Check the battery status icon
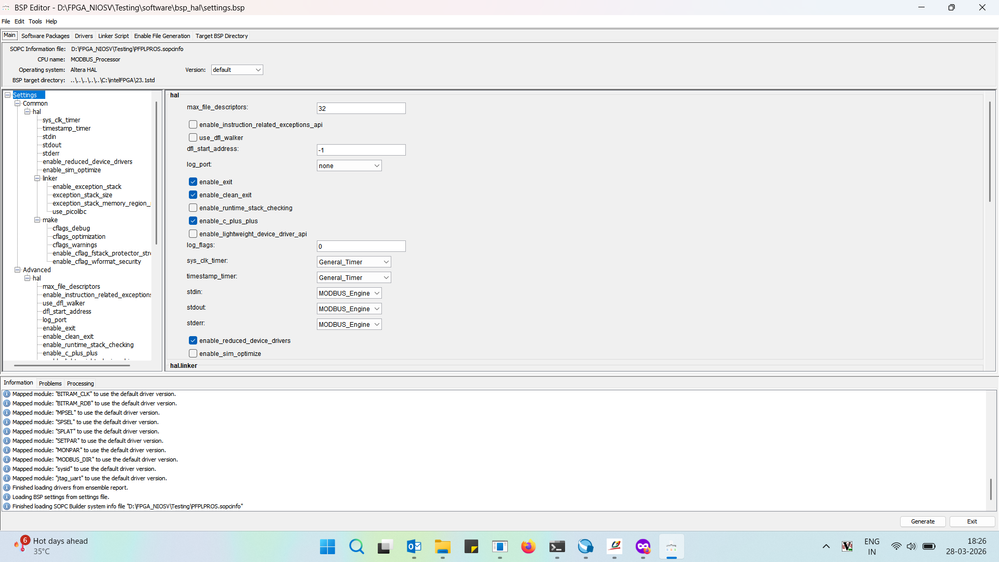 coord(929,547)
